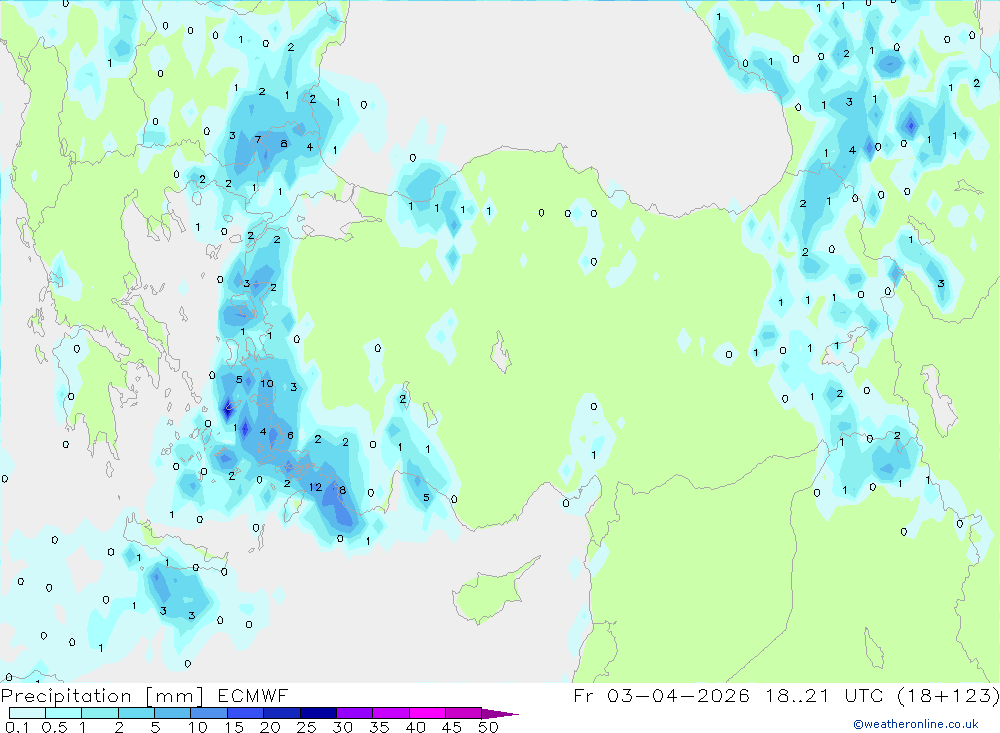Select the 35–40 mm legend swatch
The image size is (1000, 733).
391,713
